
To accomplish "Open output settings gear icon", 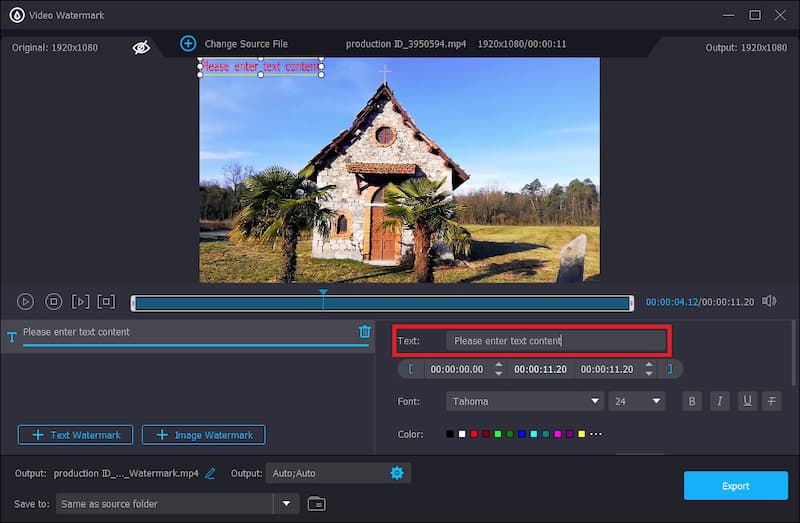I will [x=397, y=473].
